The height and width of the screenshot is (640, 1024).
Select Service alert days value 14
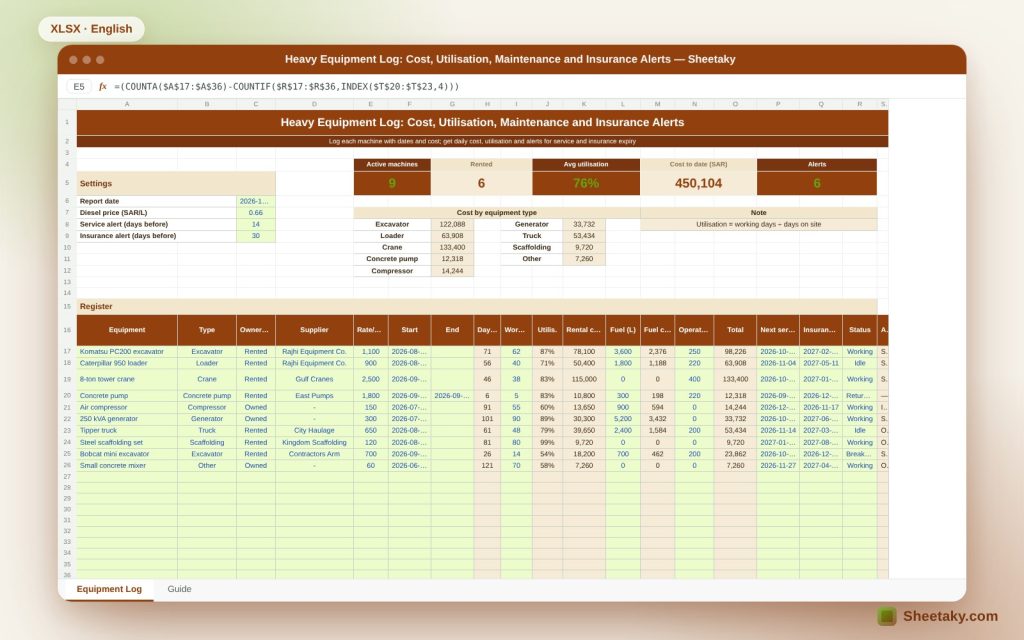point(255,224)
